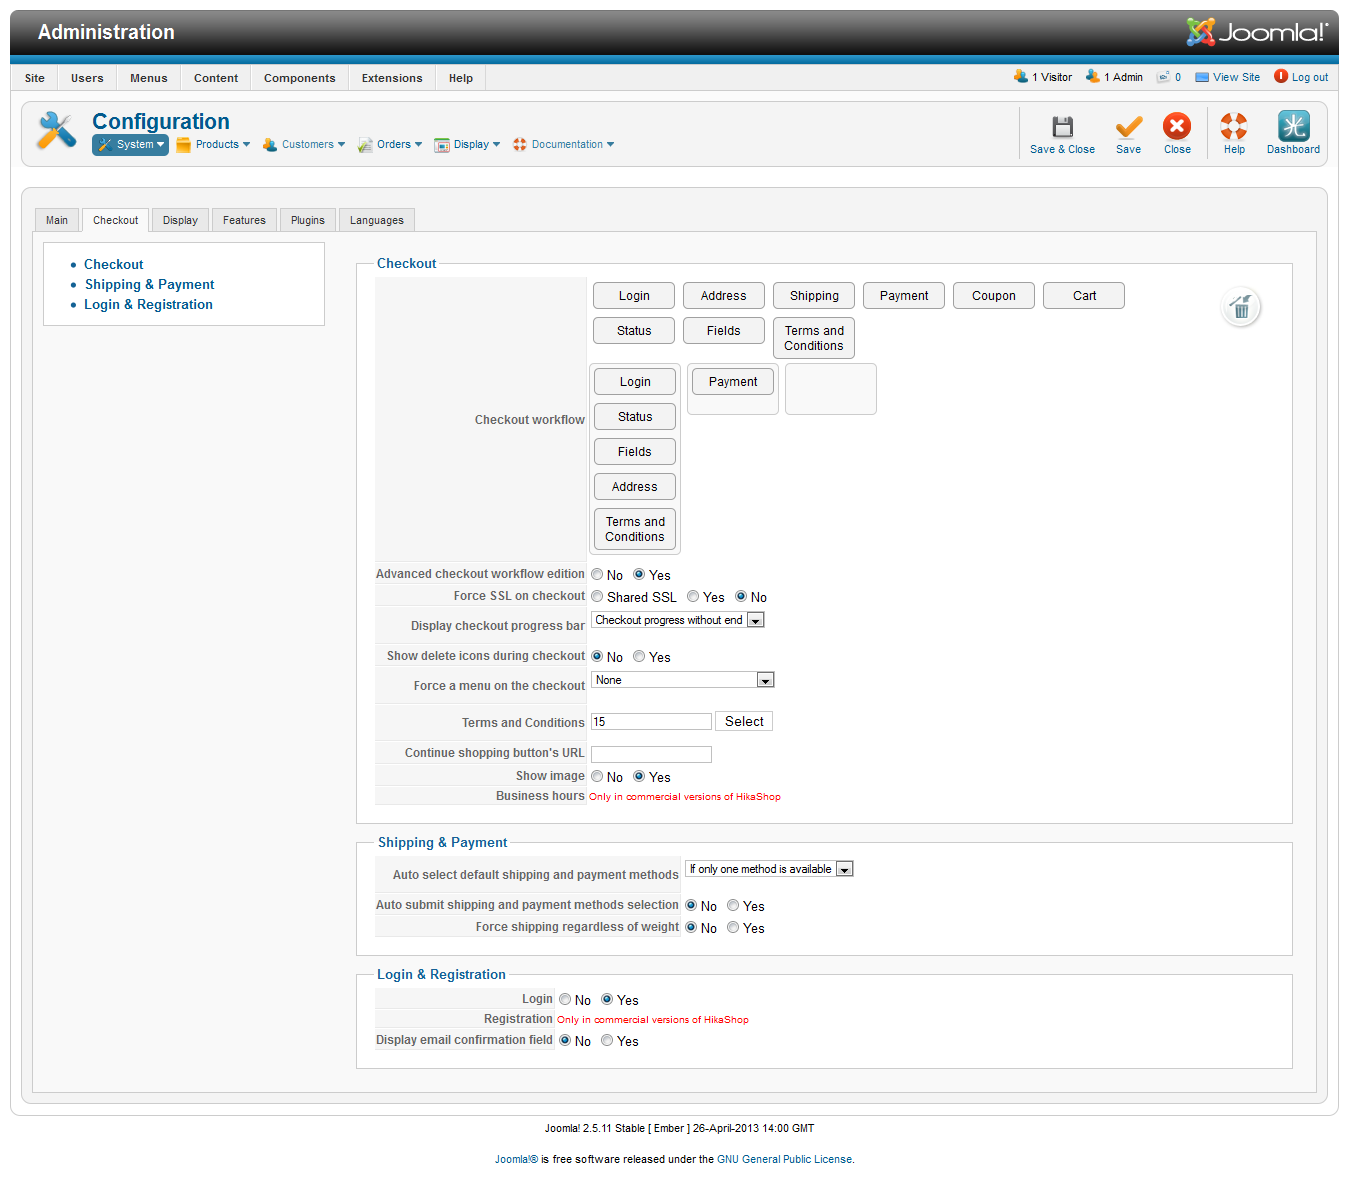Select Shared SSL for Force SSL on checkout

(x=597, y=597)
